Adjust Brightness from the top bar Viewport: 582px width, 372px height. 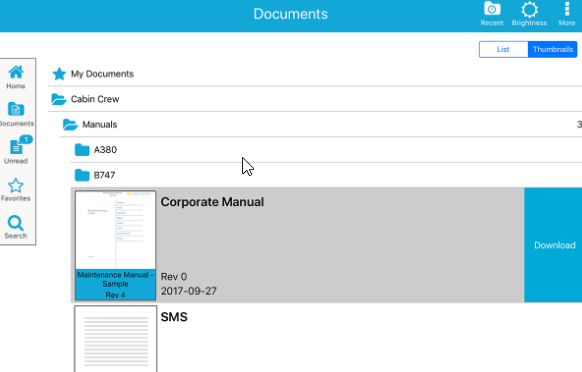(529, 14)
